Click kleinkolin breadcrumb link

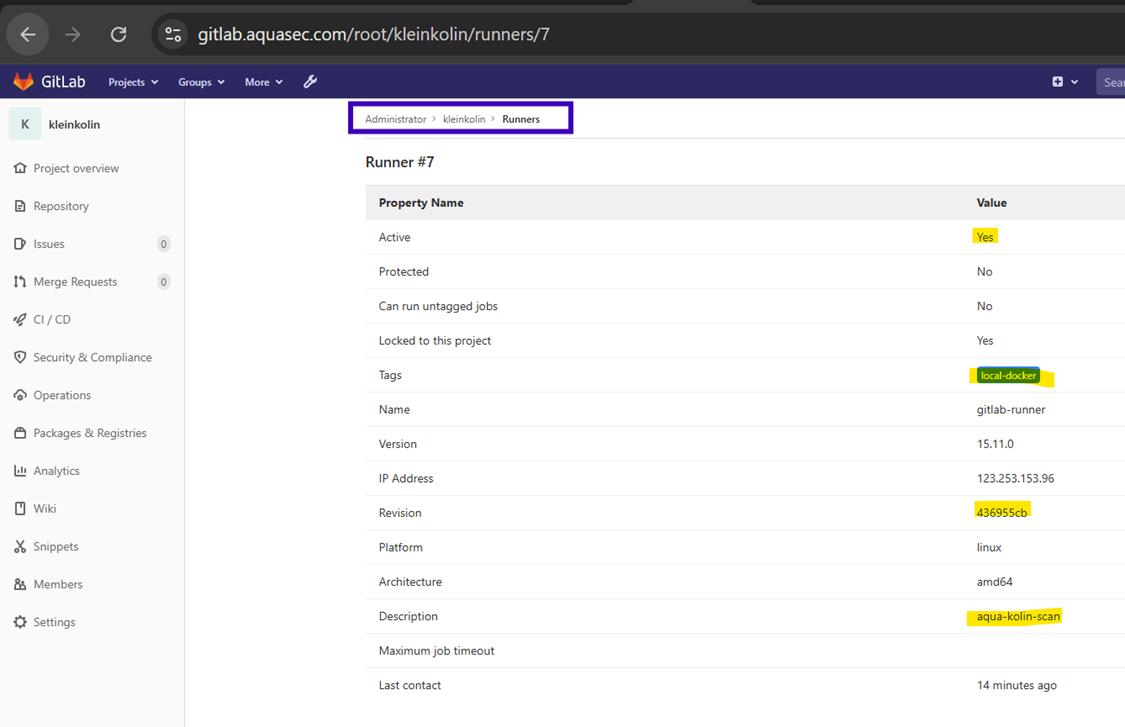coord(464,119)
